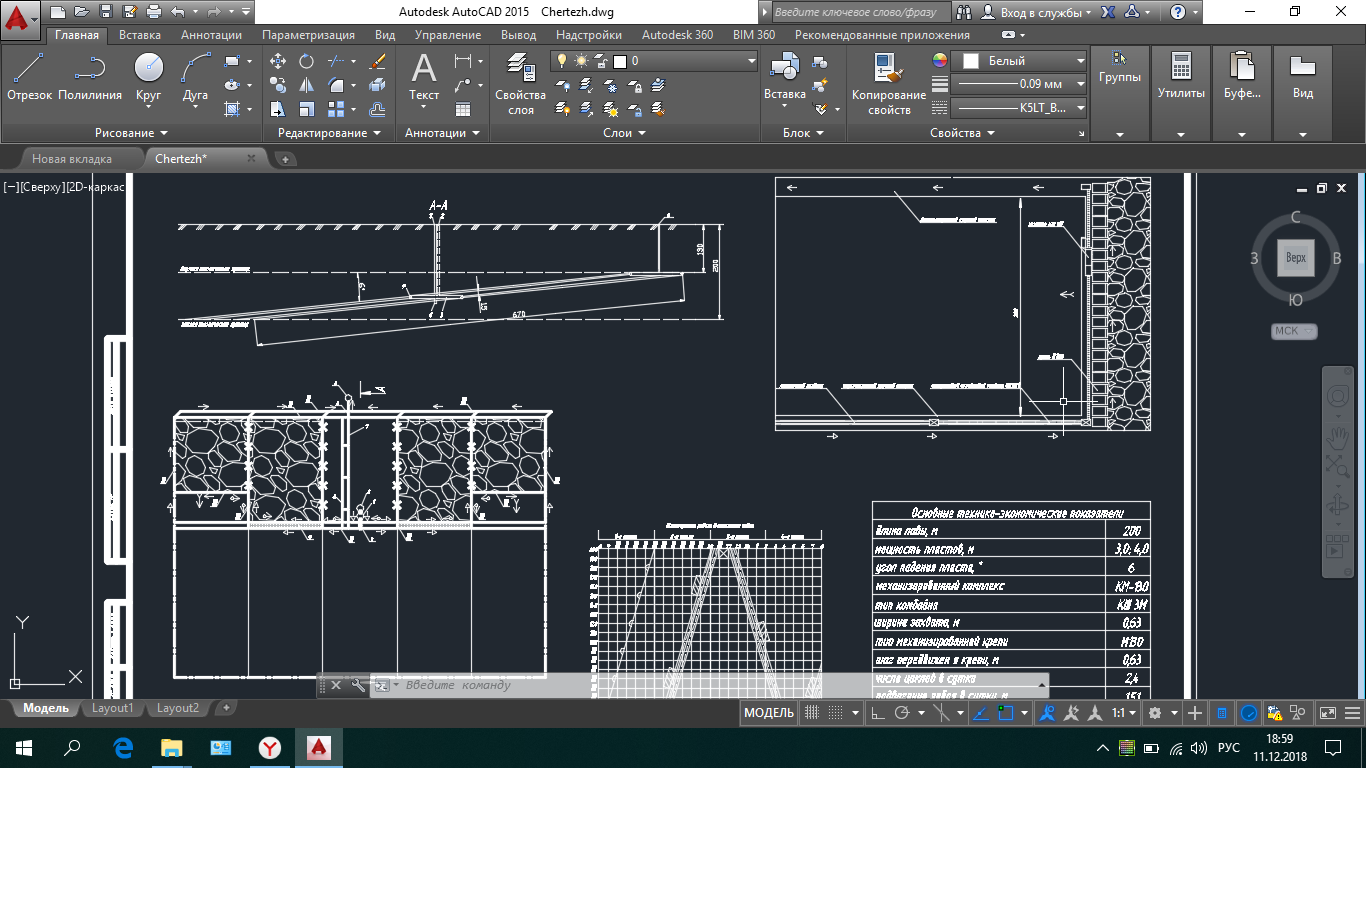The image size is (1366, 899).
Task: Toggle object snap tracking in status bar
Action: [x=981, y=713]
